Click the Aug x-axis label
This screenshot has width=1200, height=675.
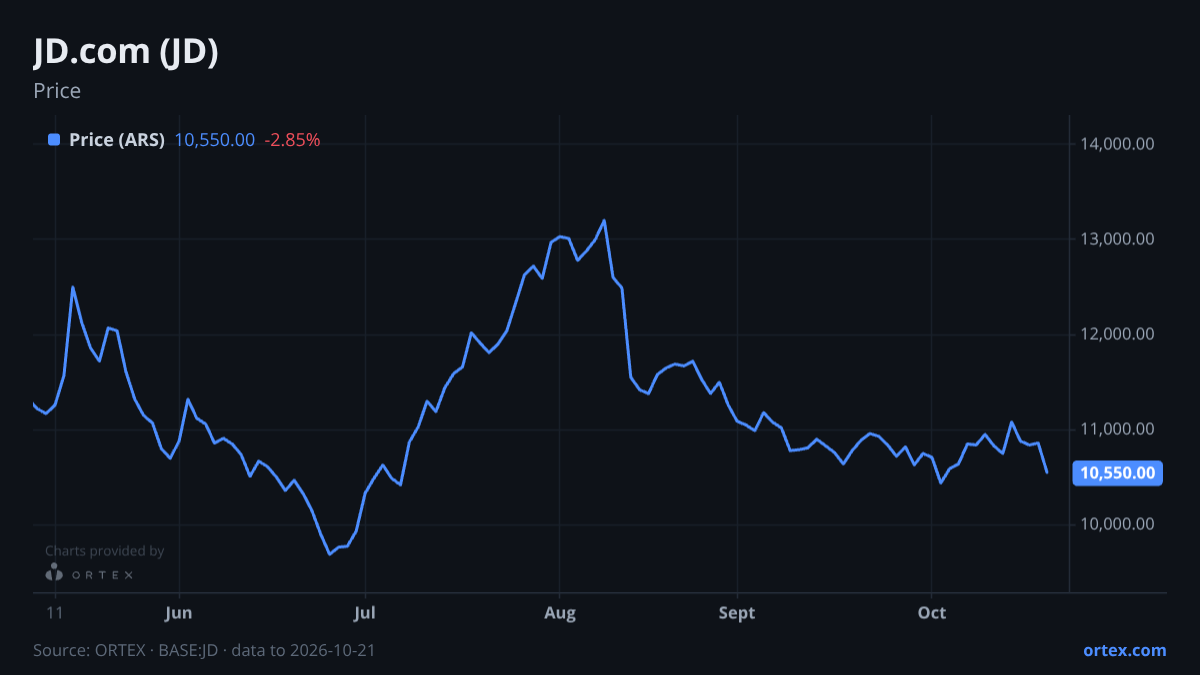[560, 612]
